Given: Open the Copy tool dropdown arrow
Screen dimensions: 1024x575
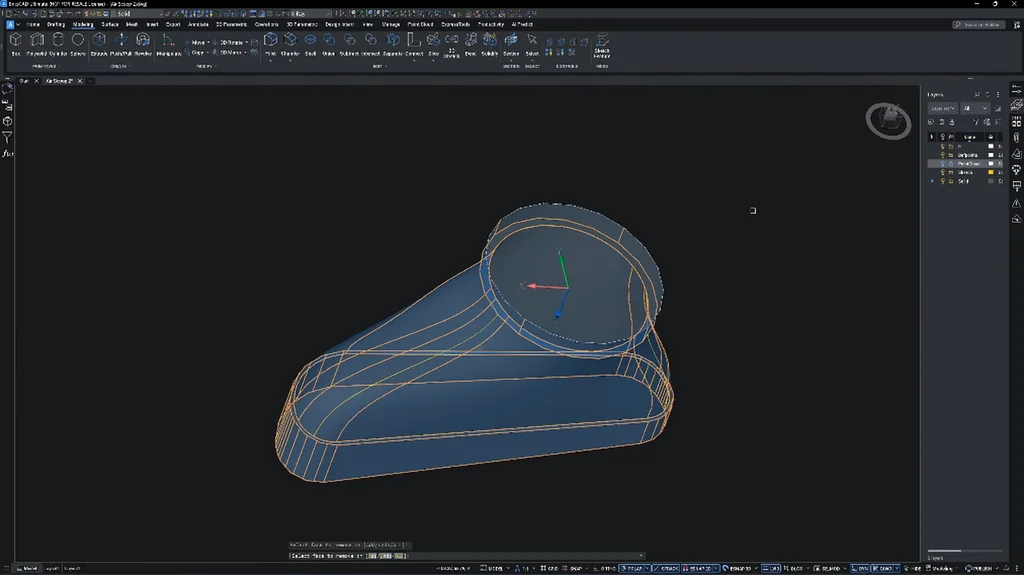Looking at the screenshot, I should 208,52.
